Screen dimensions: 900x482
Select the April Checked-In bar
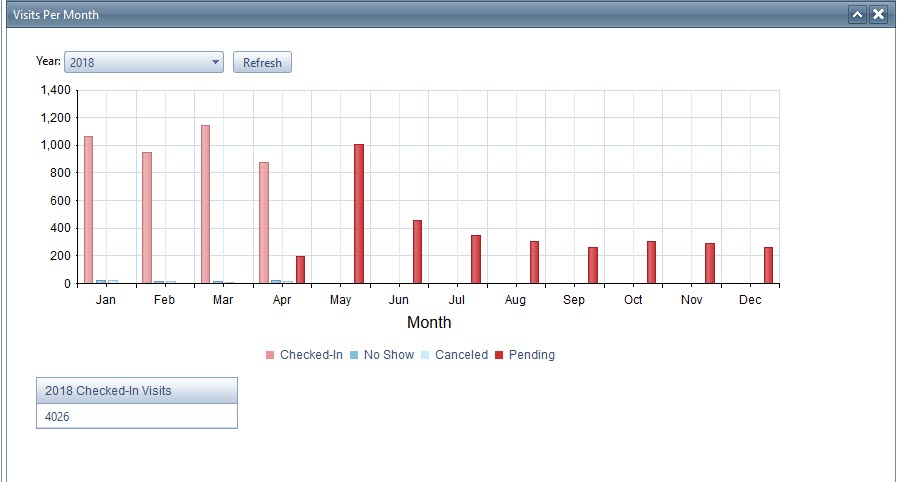click(264, 223)
